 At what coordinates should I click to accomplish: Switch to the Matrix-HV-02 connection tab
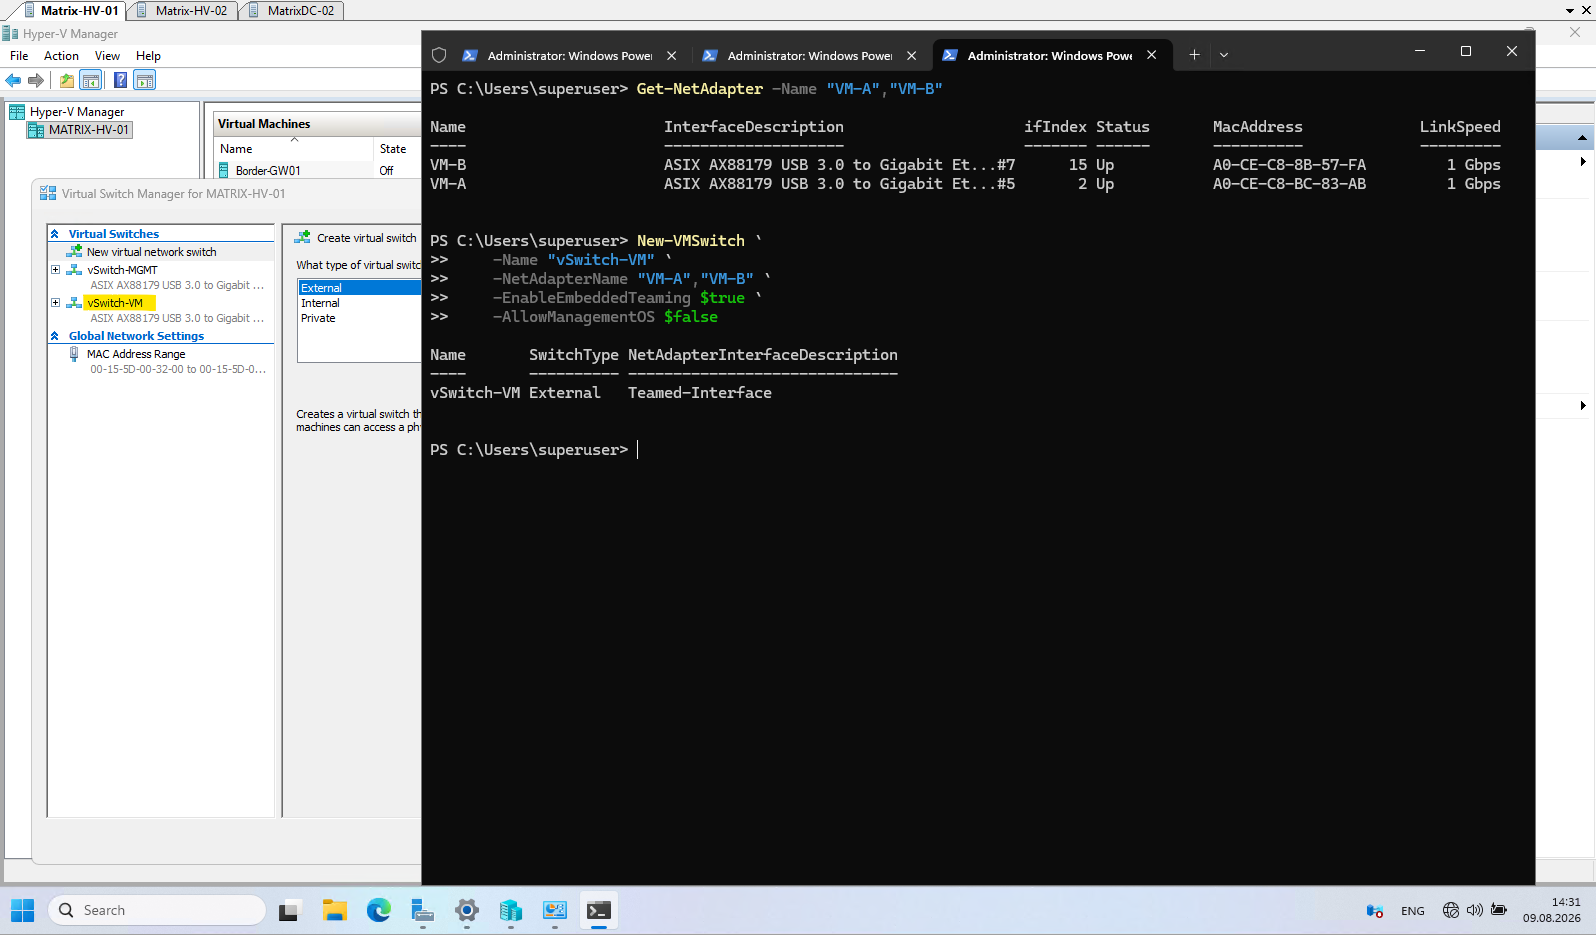click(183, 10)
